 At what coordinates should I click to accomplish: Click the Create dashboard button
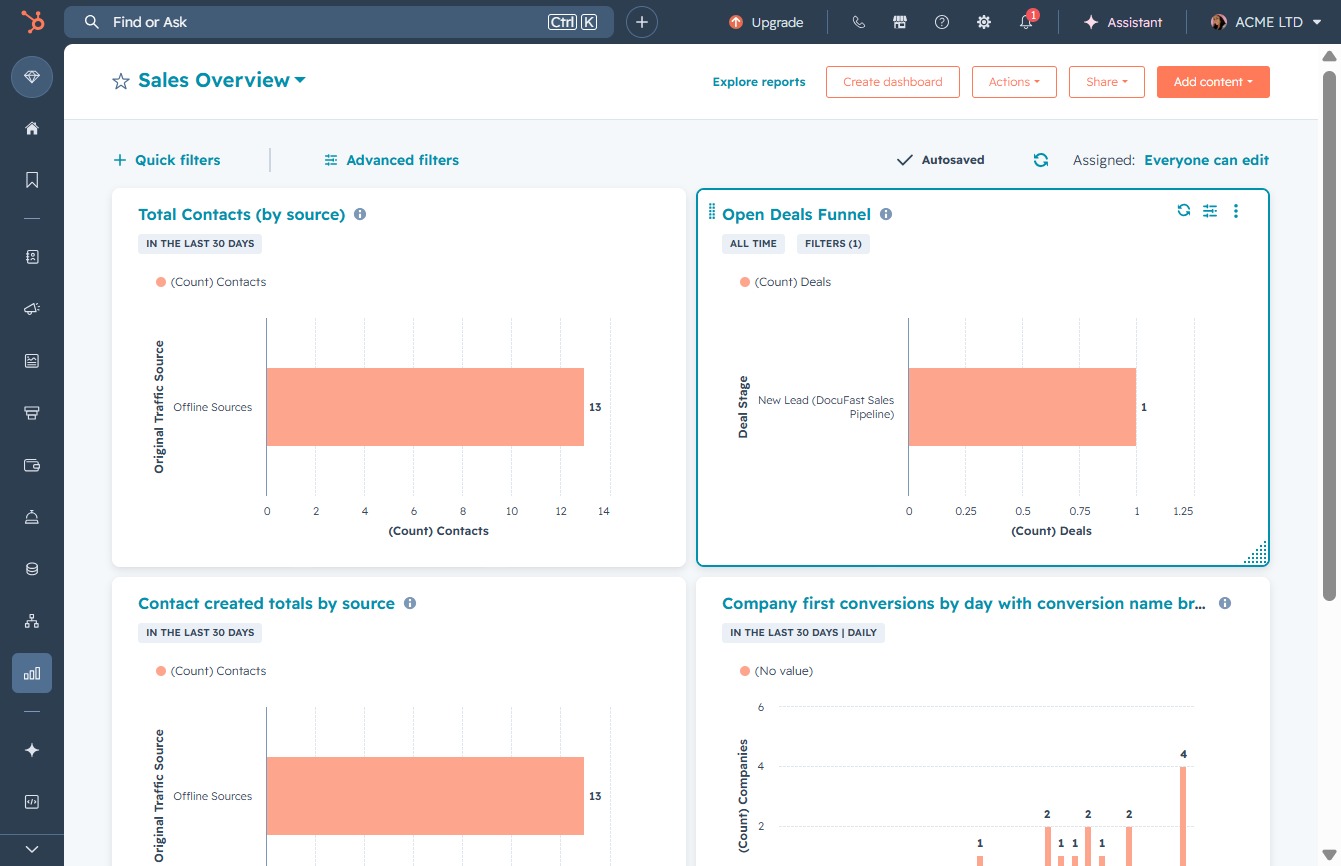(x=893, y=82)
